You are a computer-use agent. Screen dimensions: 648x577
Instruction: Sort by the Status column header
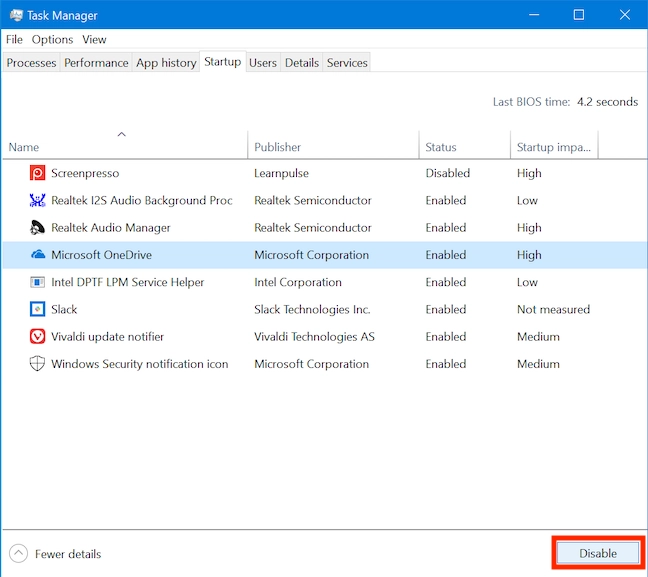(x=465, y=145)
